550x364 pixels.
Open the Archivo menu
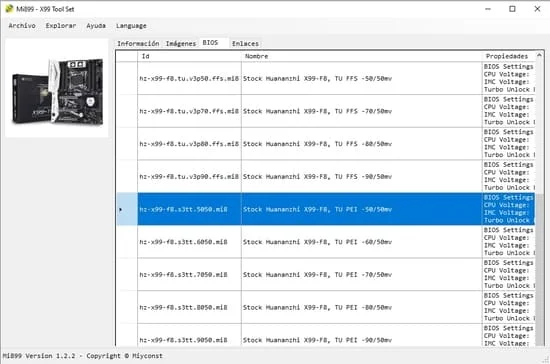tap(22, 26)
